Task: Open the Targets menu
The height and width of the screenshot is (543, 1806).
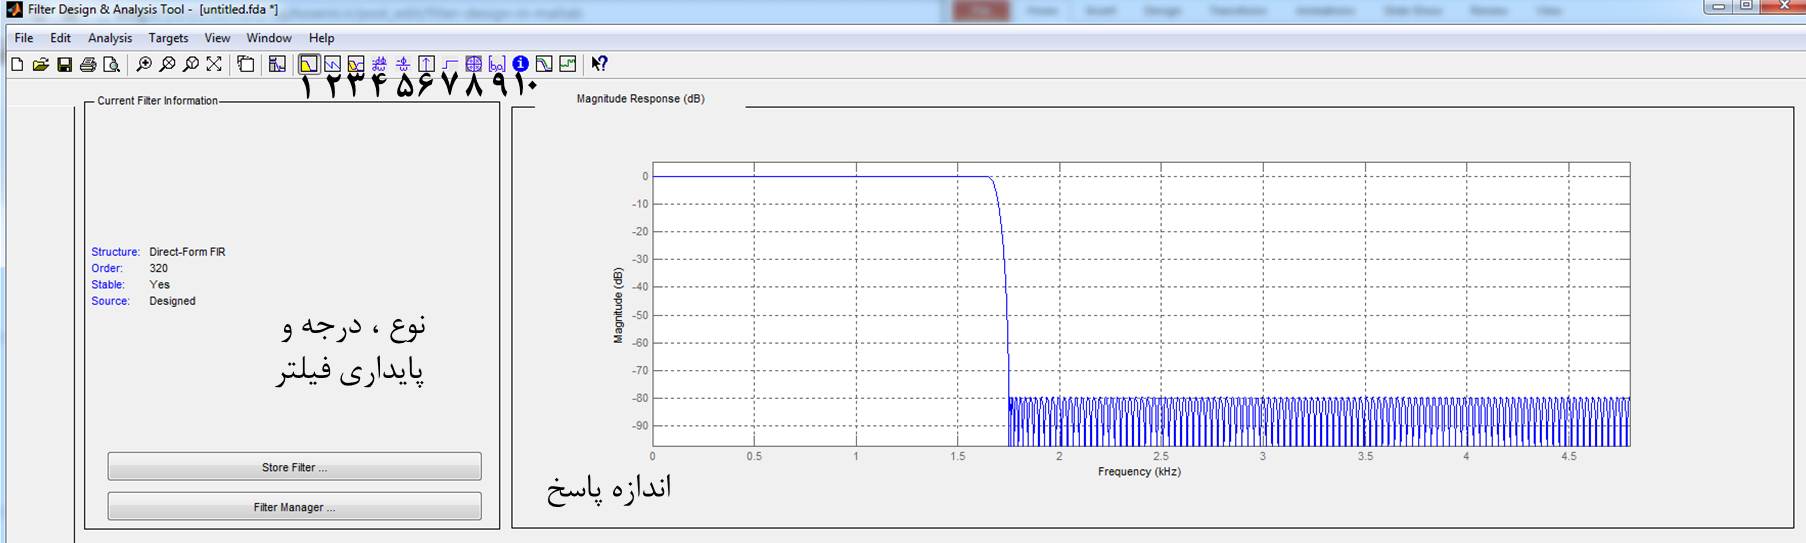Action: click(x=168, y=38)
